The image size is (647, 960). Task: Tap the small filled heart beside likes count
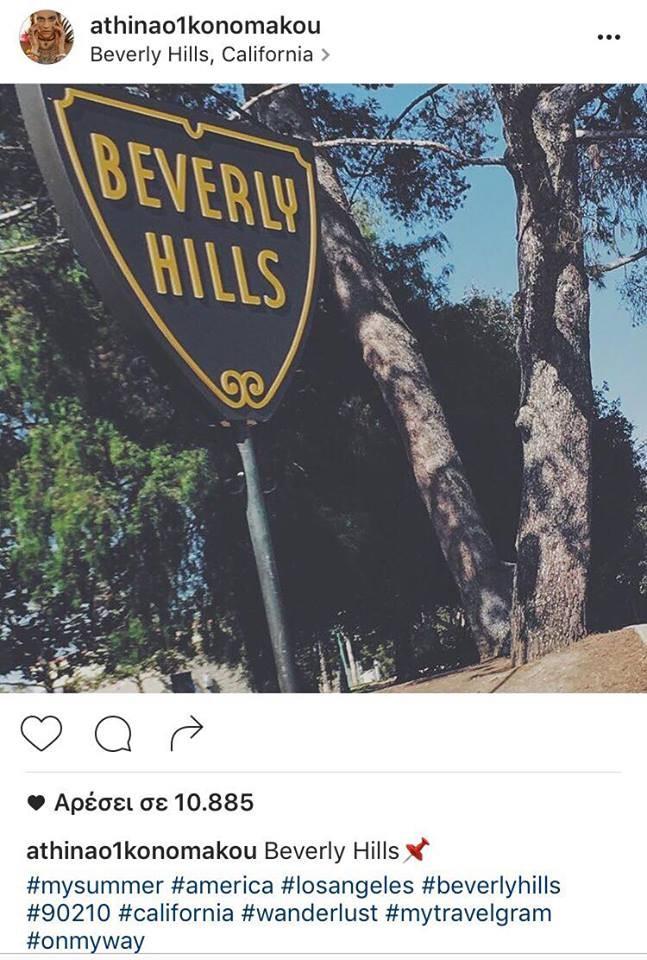(37, 803)
